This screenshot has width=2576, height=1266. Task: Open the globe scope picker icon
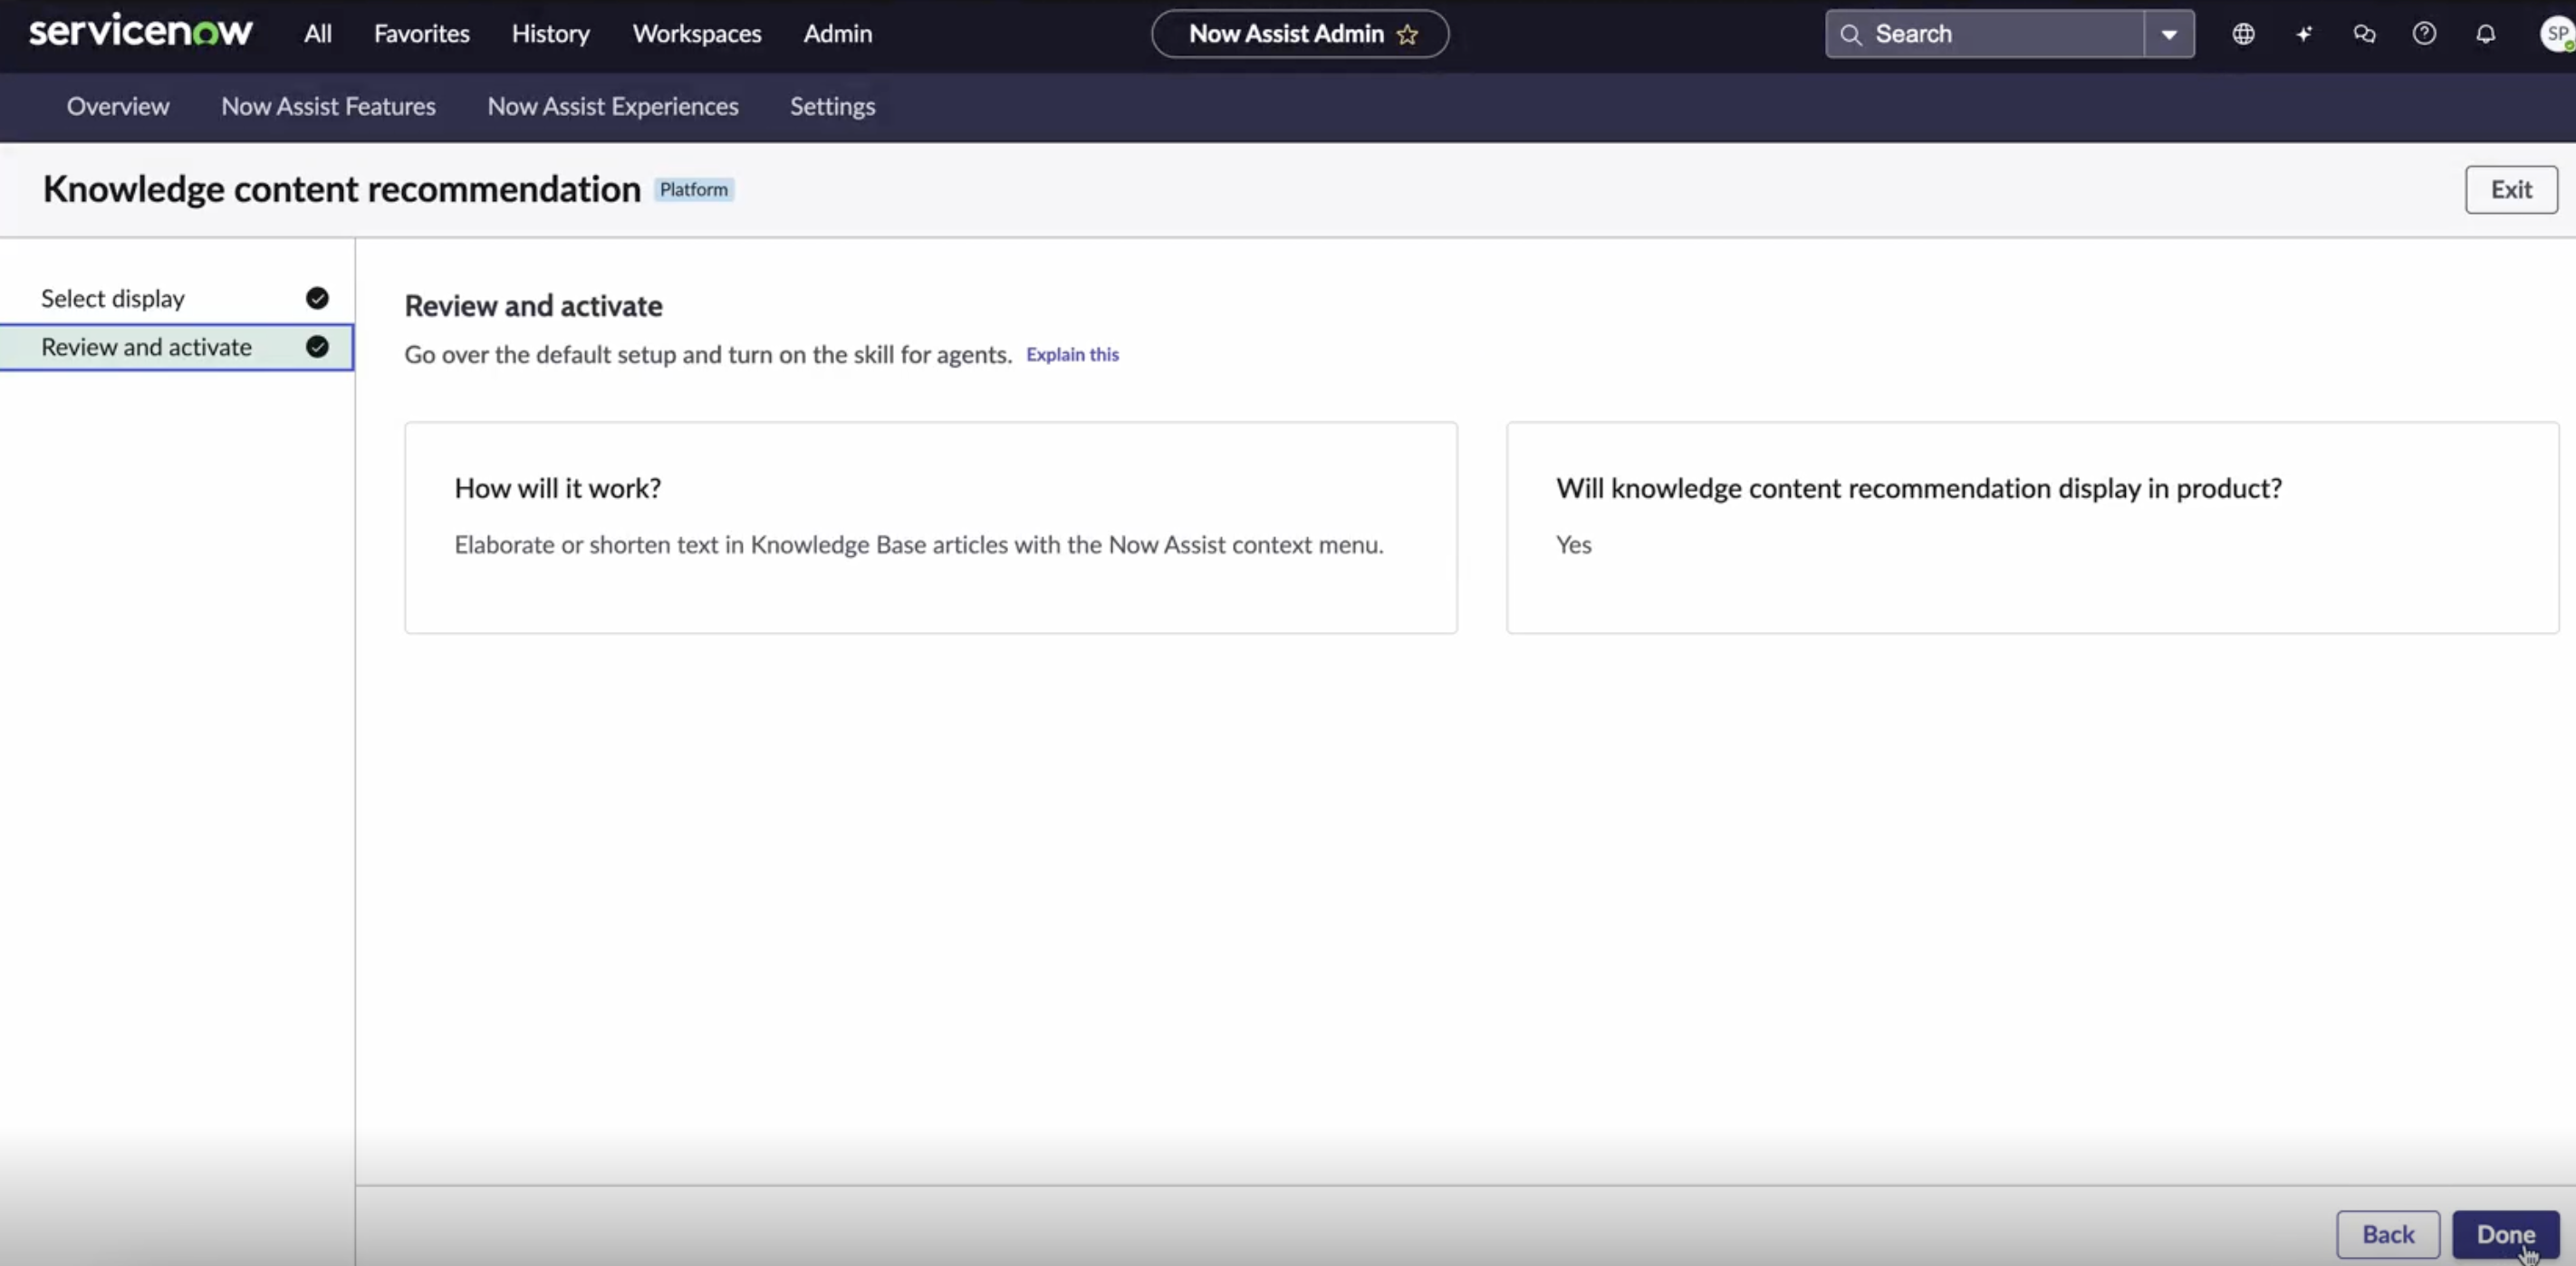[x=2243, y=34]
